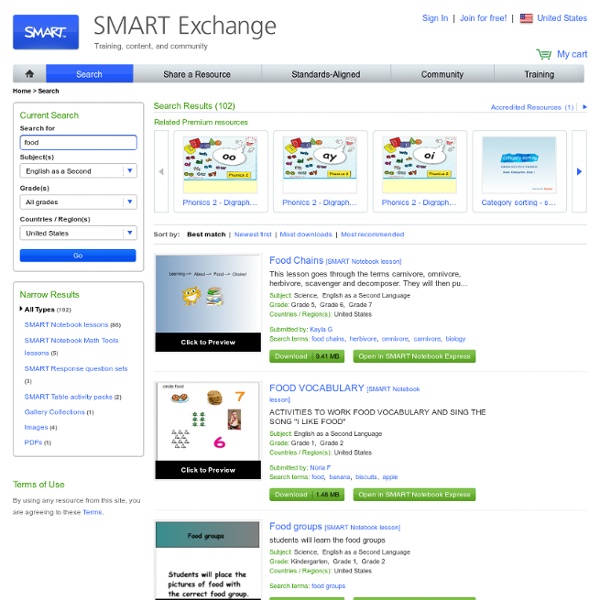Select the Search tab
The image size is (600, 600).
[90, 73]
